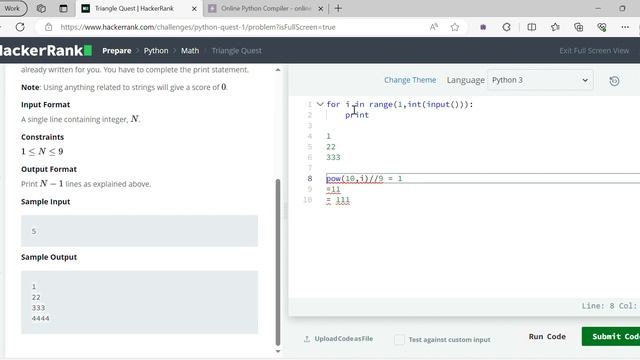Open the split screen icon

click(531, 27)
